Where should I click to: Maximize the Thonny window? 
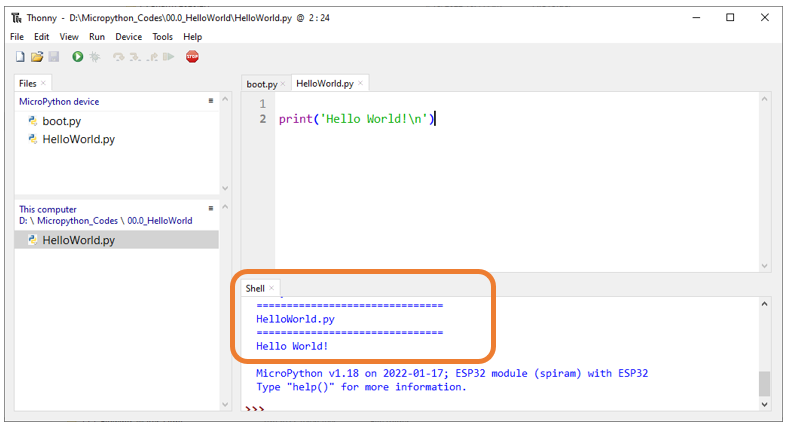[x=730, y=18]
